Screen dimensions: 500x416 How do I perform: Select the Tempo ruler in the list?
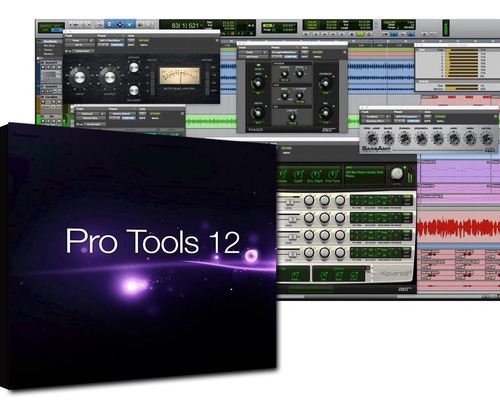tap(48, 50)
